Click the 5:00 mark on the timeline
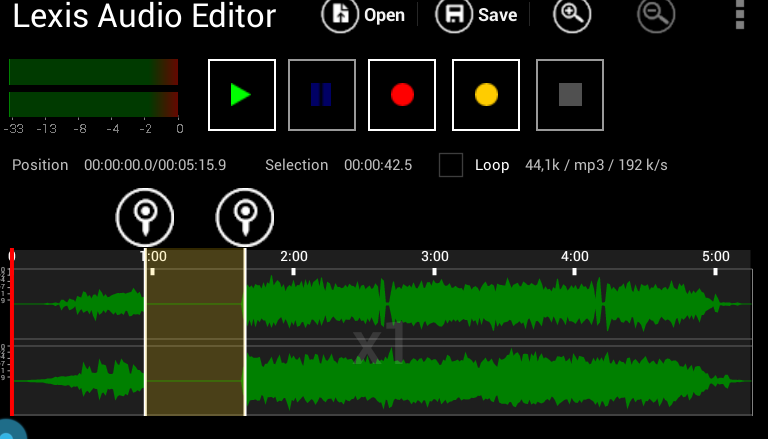The width and height of the screenshot is (768, 439). click(x=716, y=257)
